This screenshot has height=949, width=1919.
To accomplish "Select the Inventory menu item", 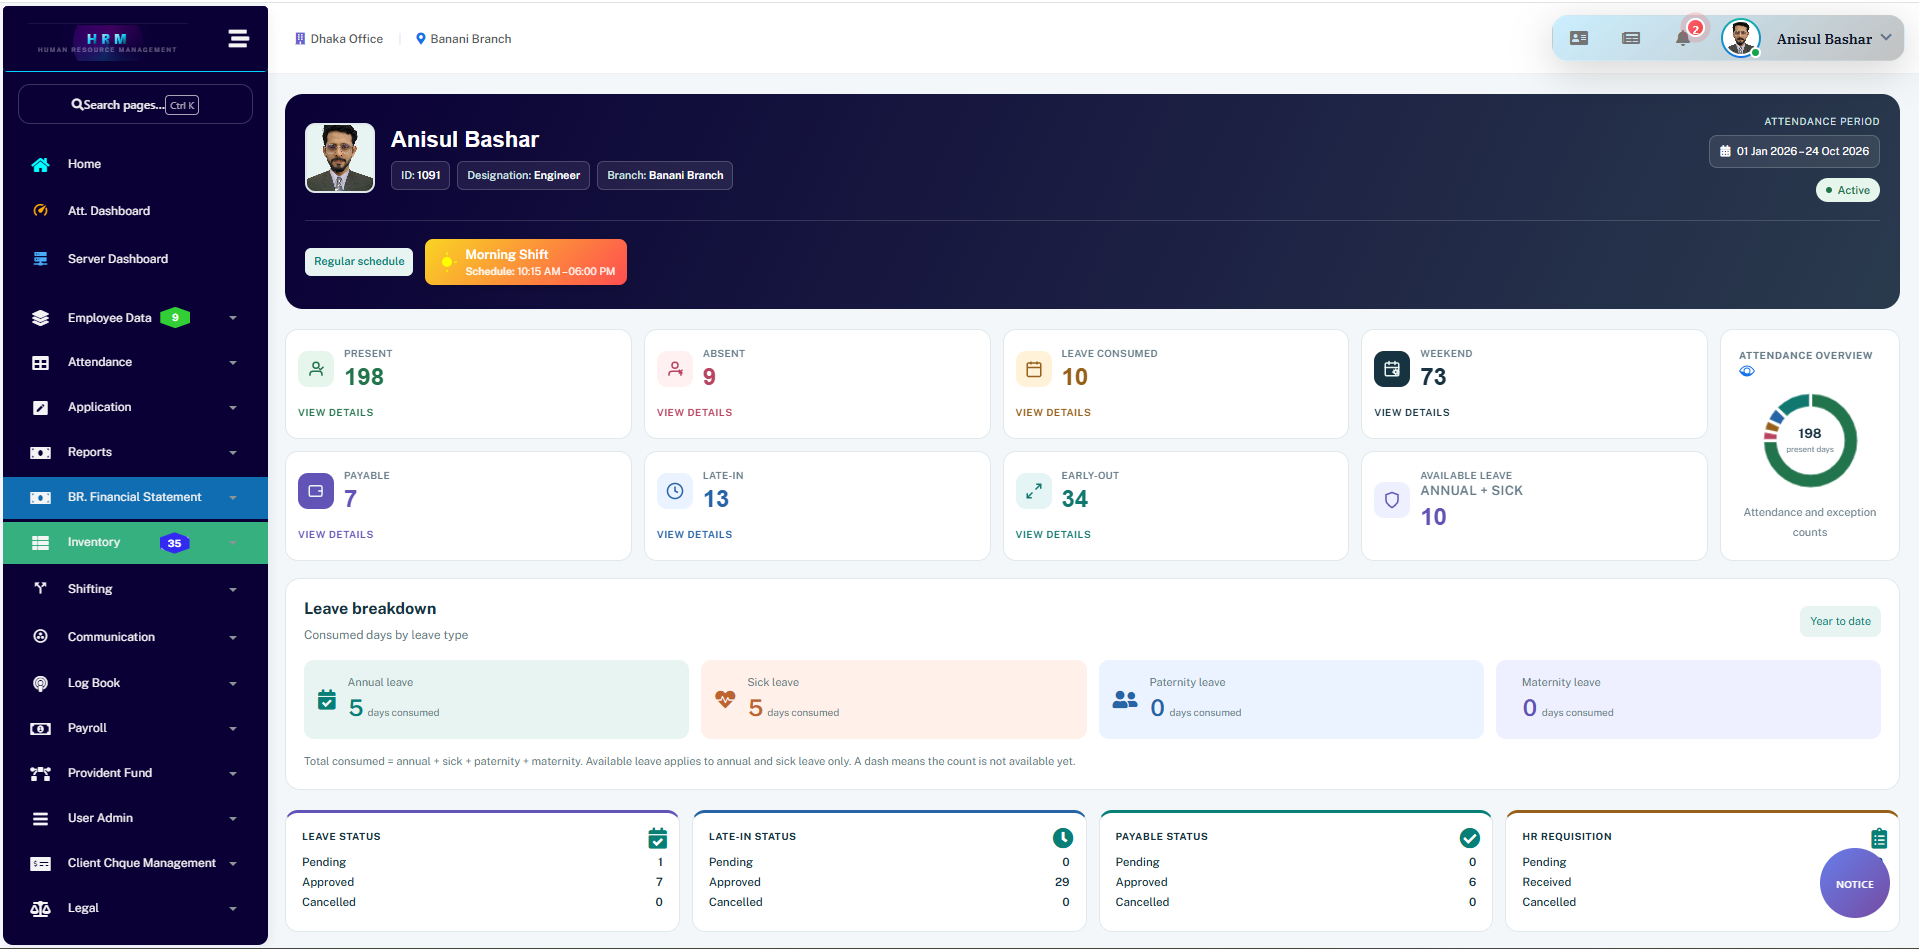I will (135, 543).
